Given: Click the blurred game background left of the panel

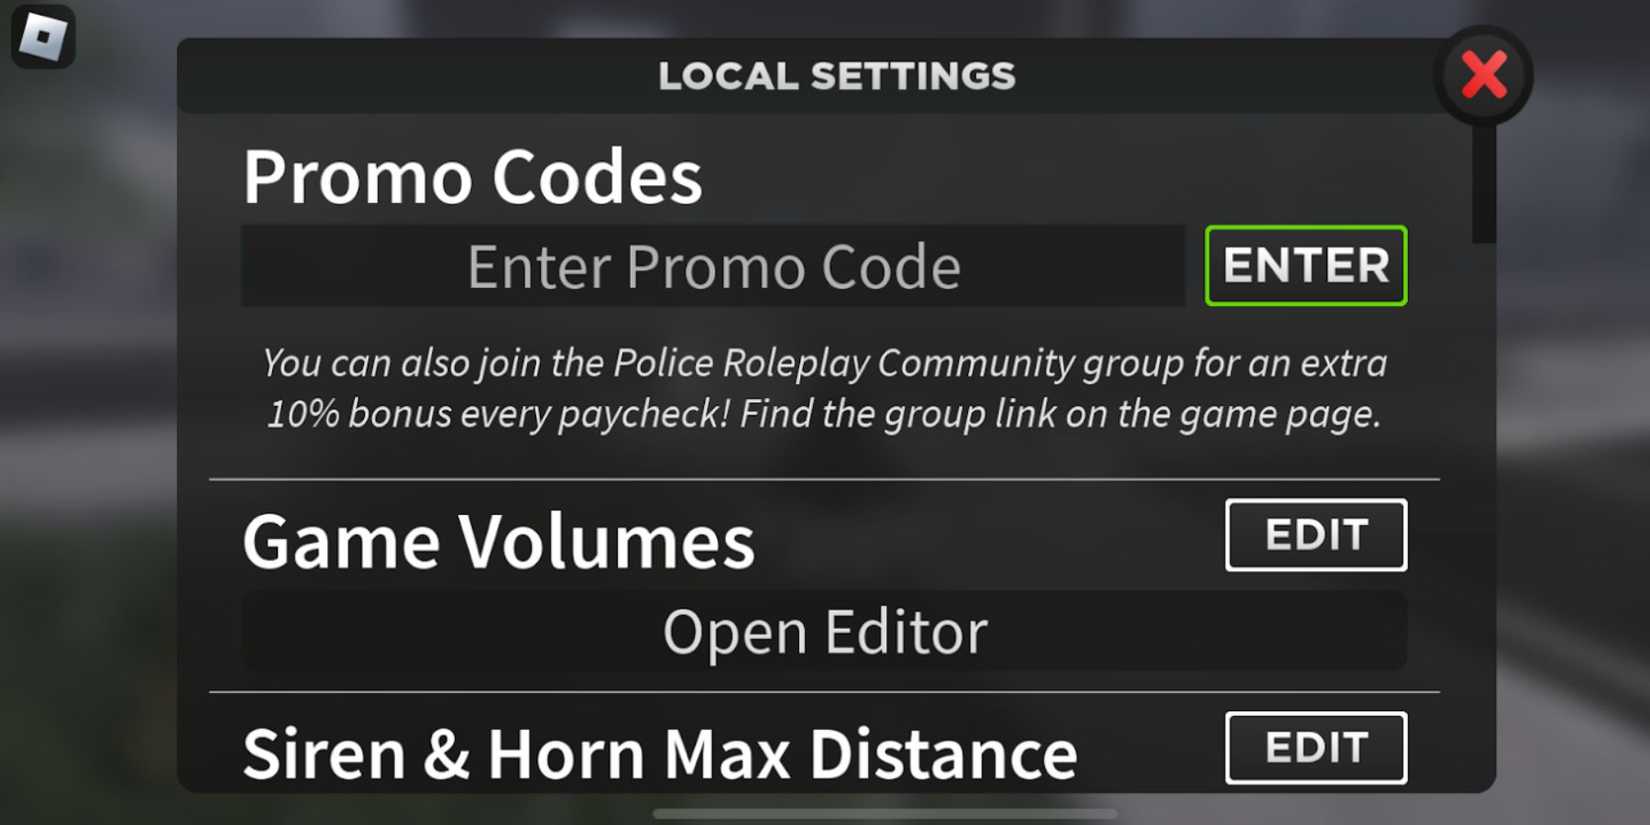Looking at the screenshot, I should [88, 450].
